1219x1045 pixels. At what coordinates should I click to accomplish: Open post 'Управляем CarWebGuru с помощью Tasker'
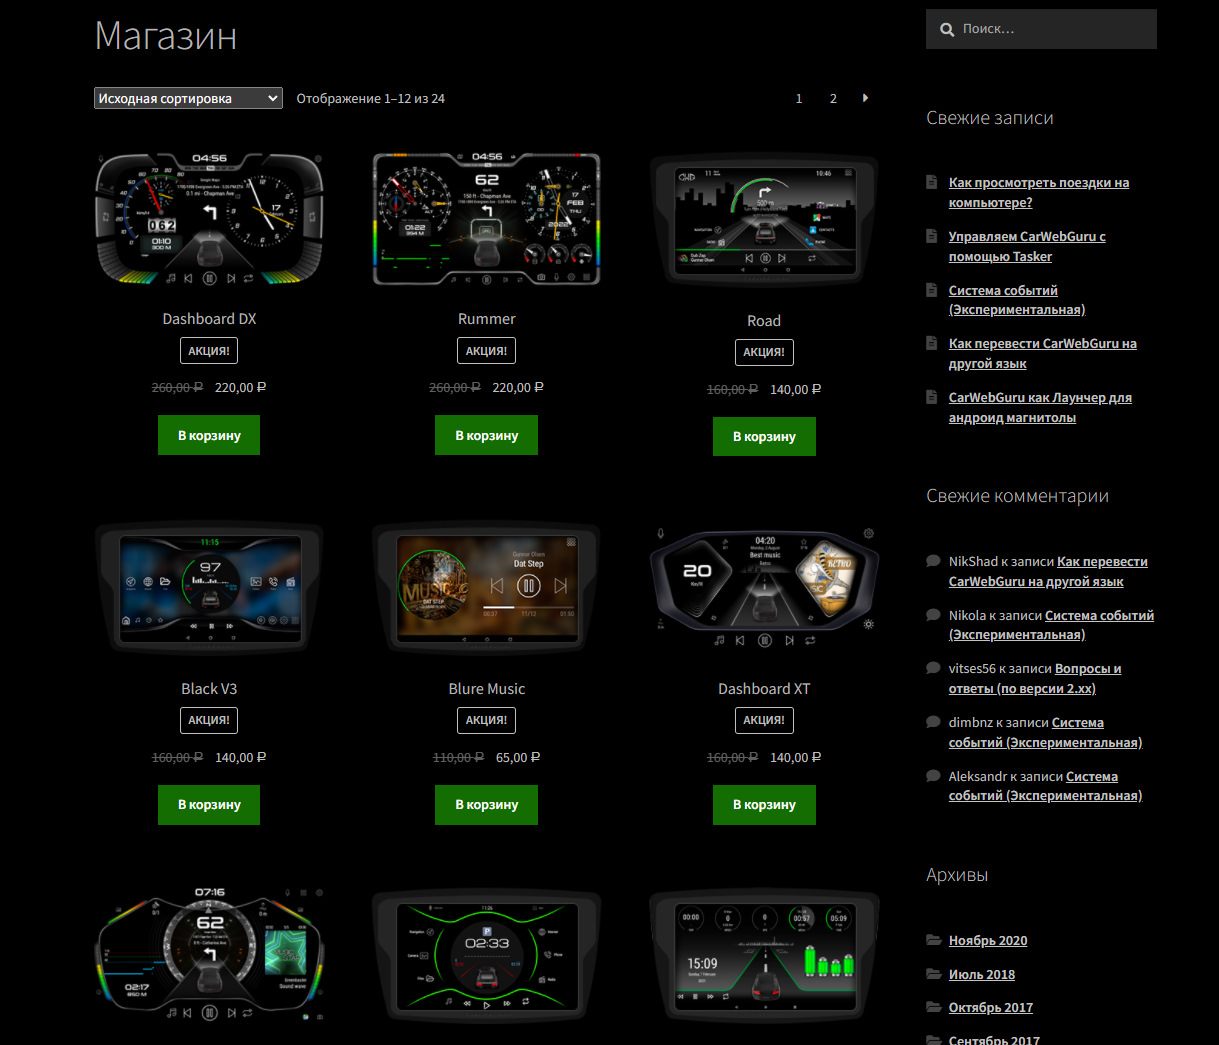pos(1027,246)
